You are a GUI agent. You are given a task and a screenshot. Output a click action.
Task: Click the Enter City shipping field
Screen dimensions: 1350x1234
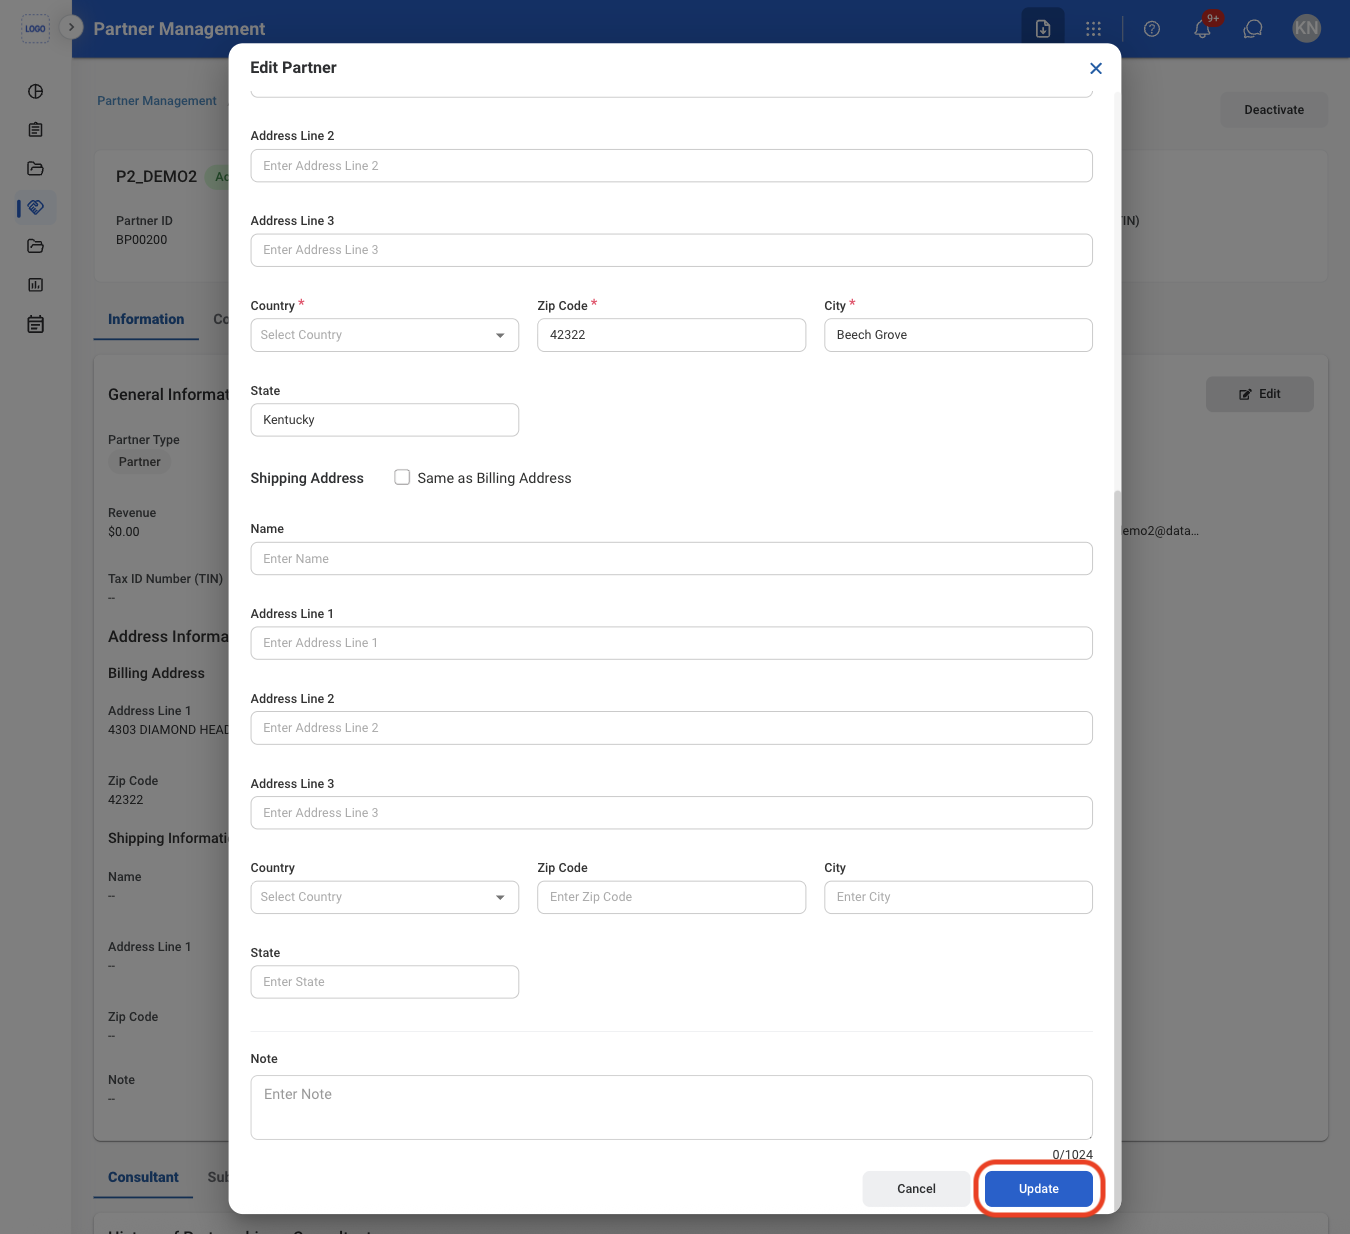point(958,897)
